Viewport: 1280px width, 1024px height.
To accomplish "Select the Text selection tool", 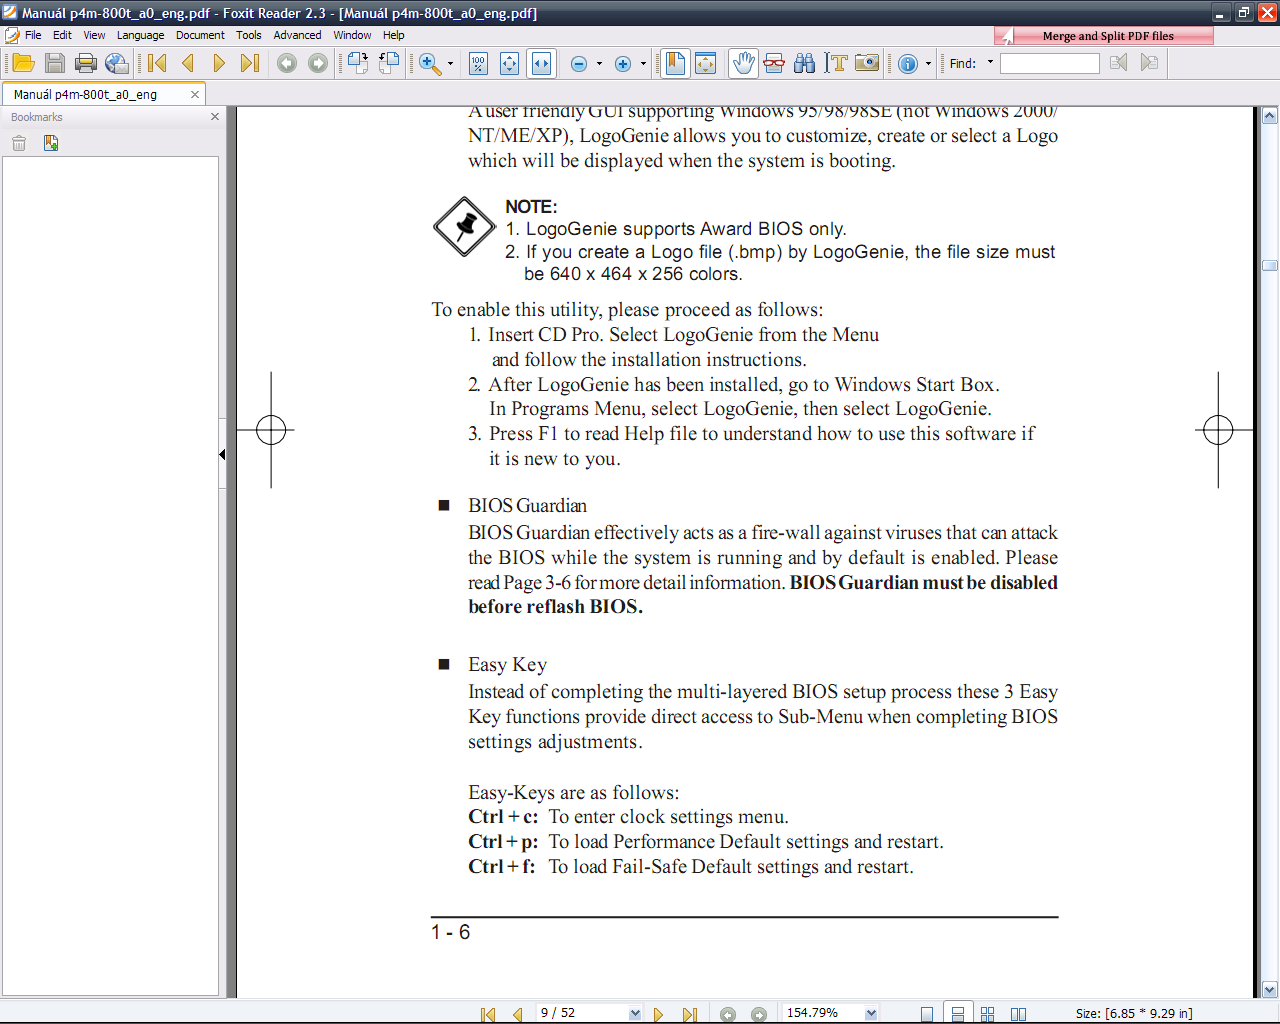I will click(836, 63).
